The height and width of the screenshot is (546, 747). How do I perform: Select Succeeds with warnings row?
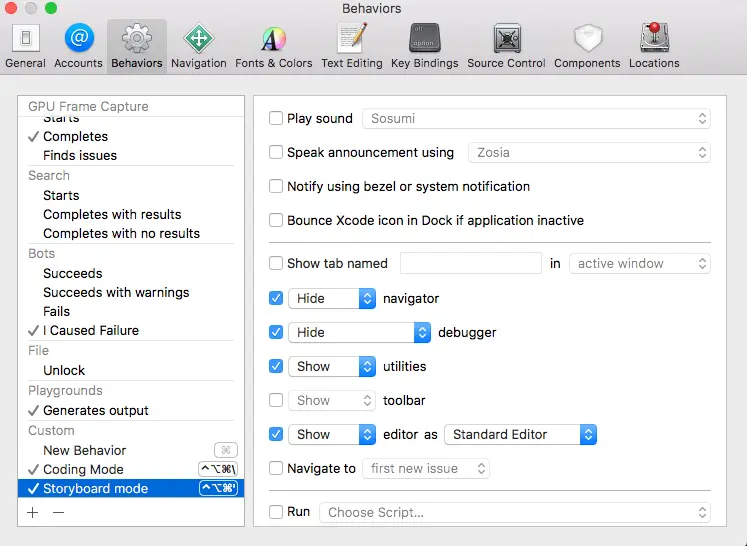pos(131,293)
